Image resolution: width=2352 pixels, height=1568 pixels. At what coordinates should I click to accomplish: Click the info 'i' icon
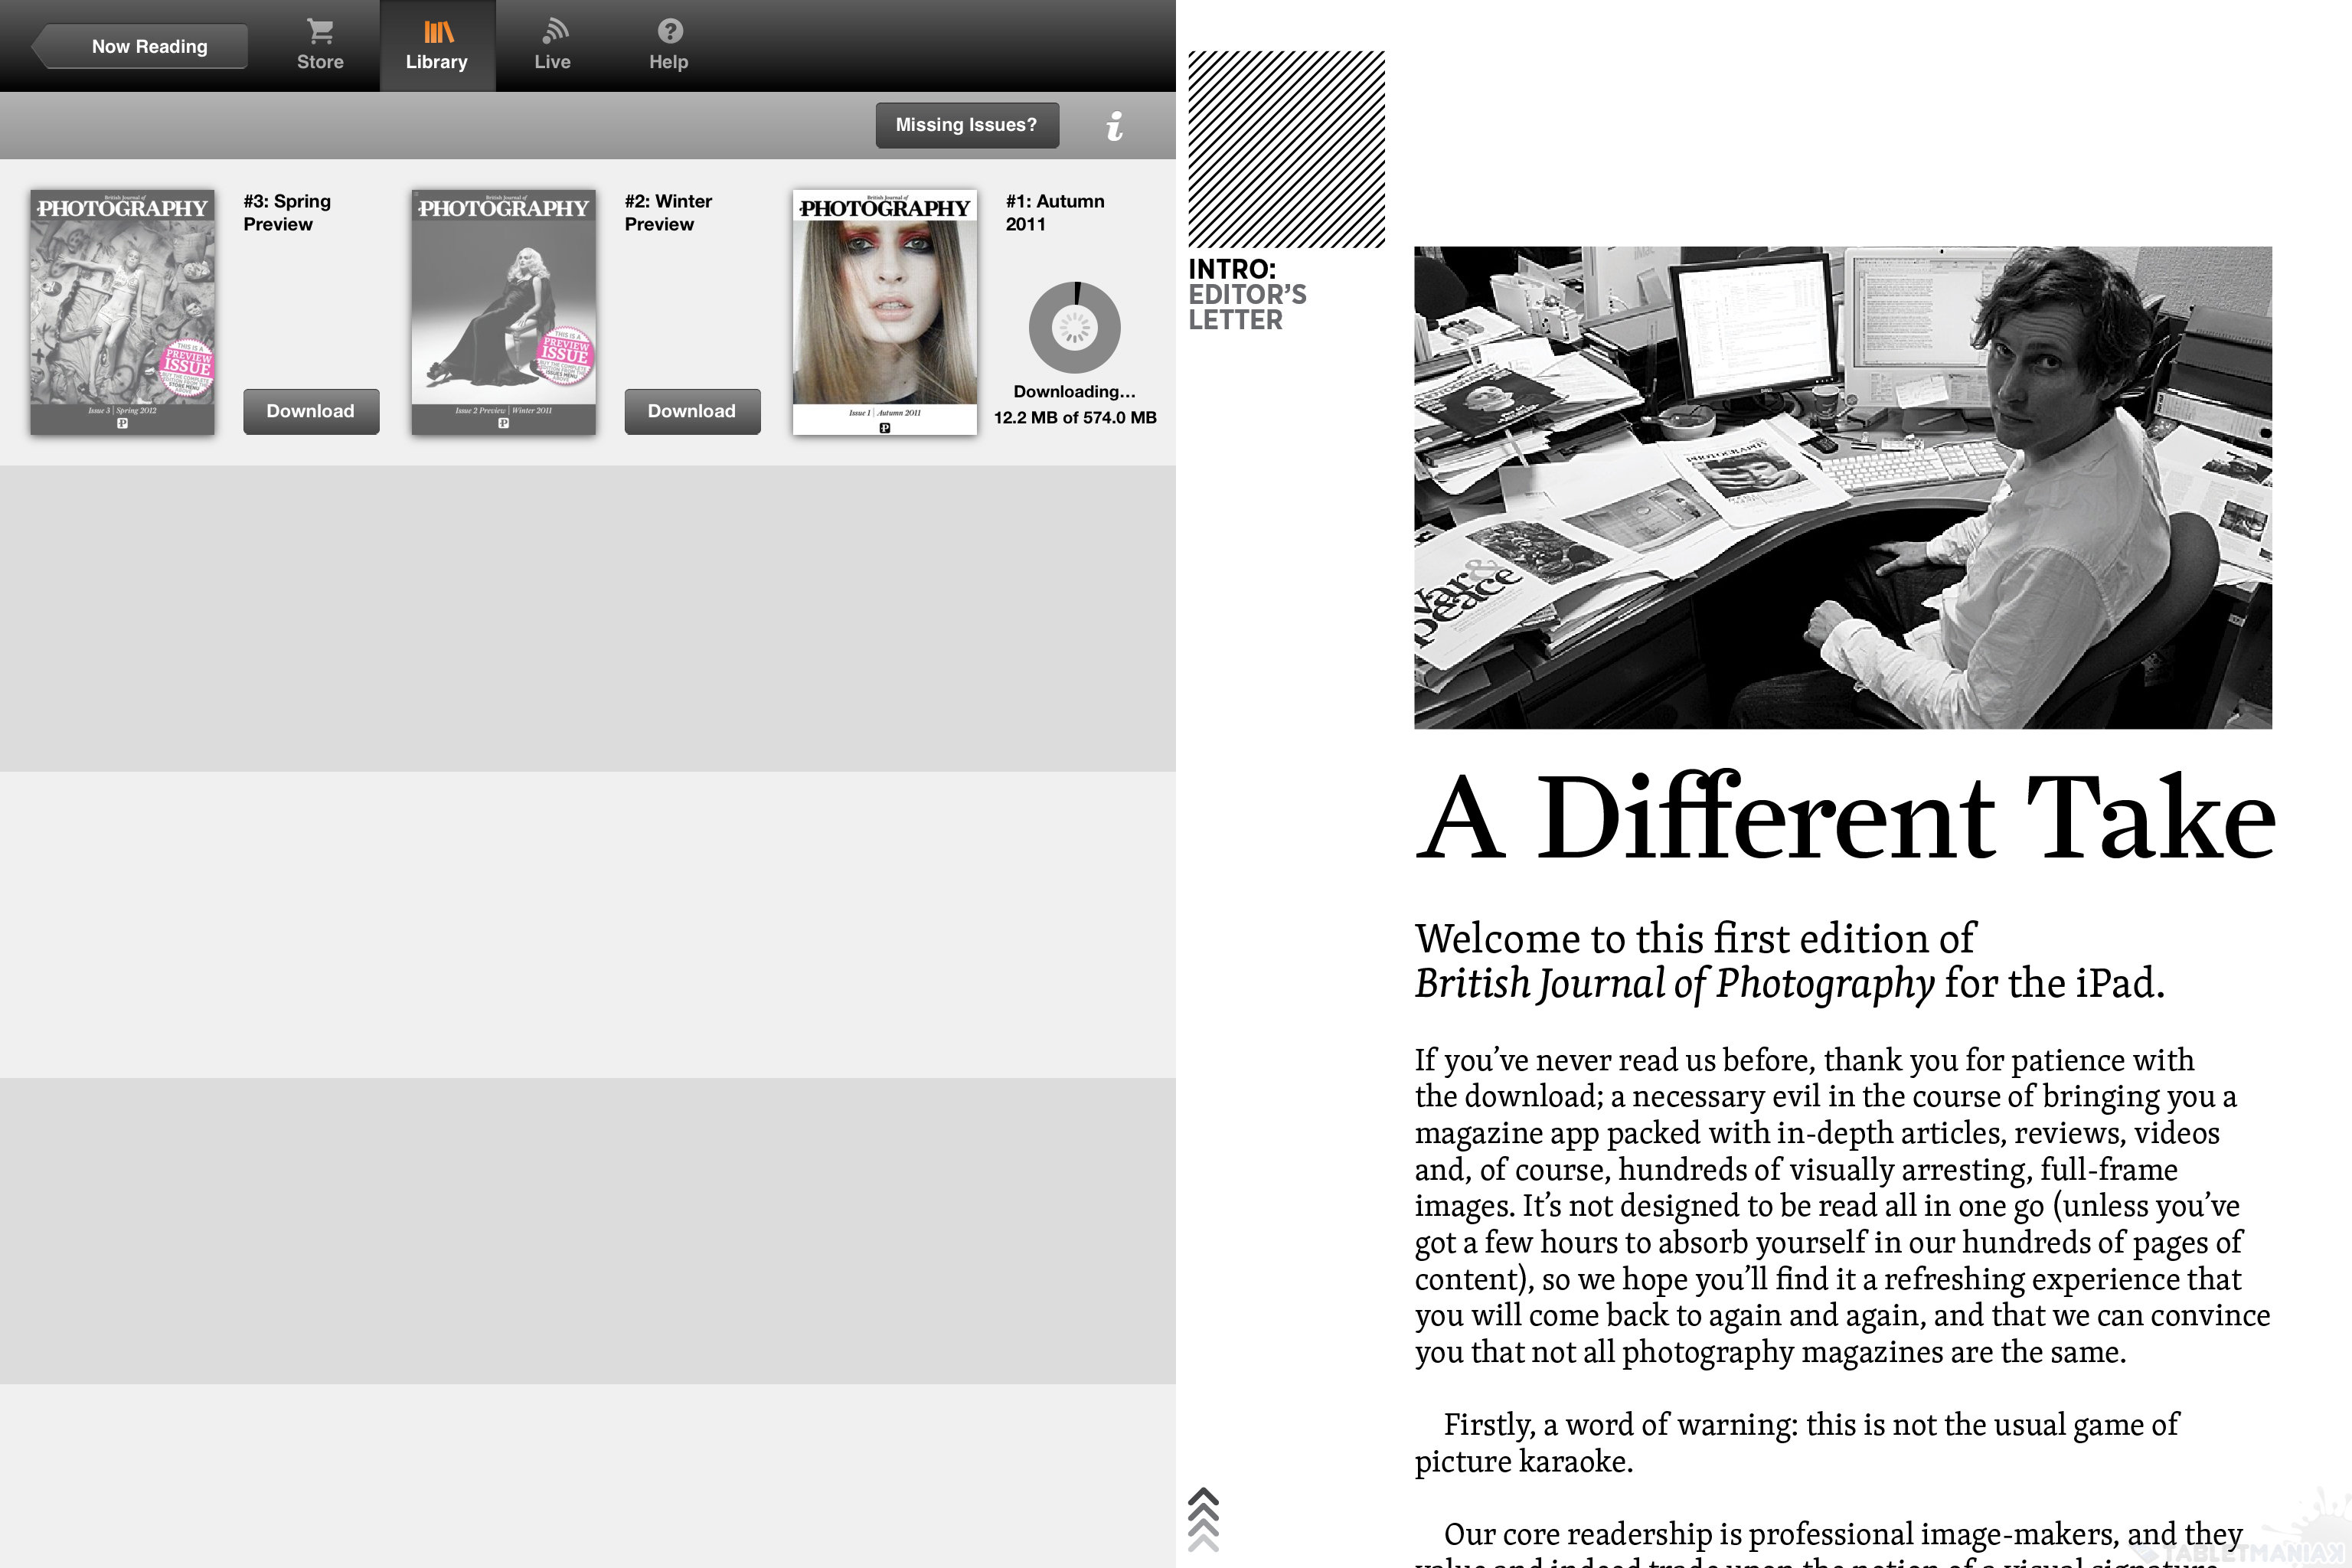pos(1115,126)
